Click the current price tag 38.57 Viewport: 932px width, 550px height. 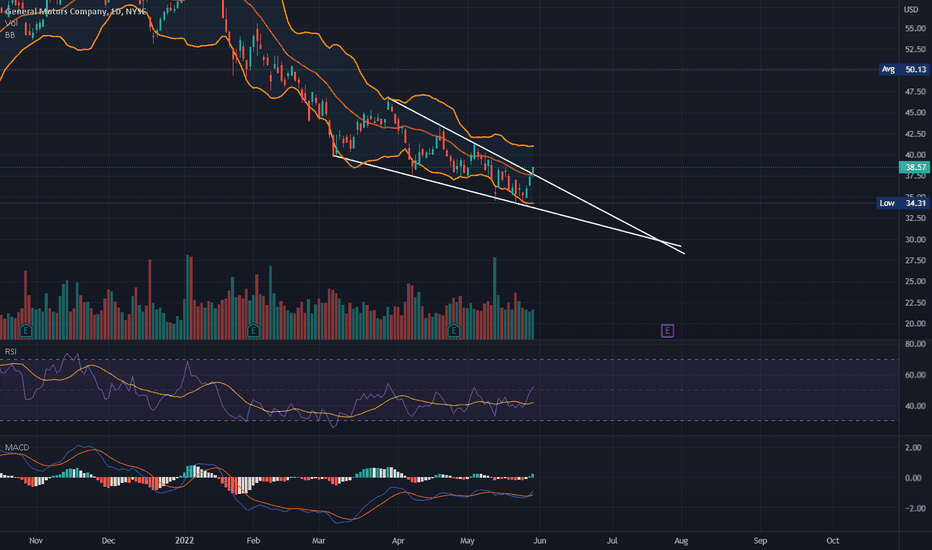915,167
